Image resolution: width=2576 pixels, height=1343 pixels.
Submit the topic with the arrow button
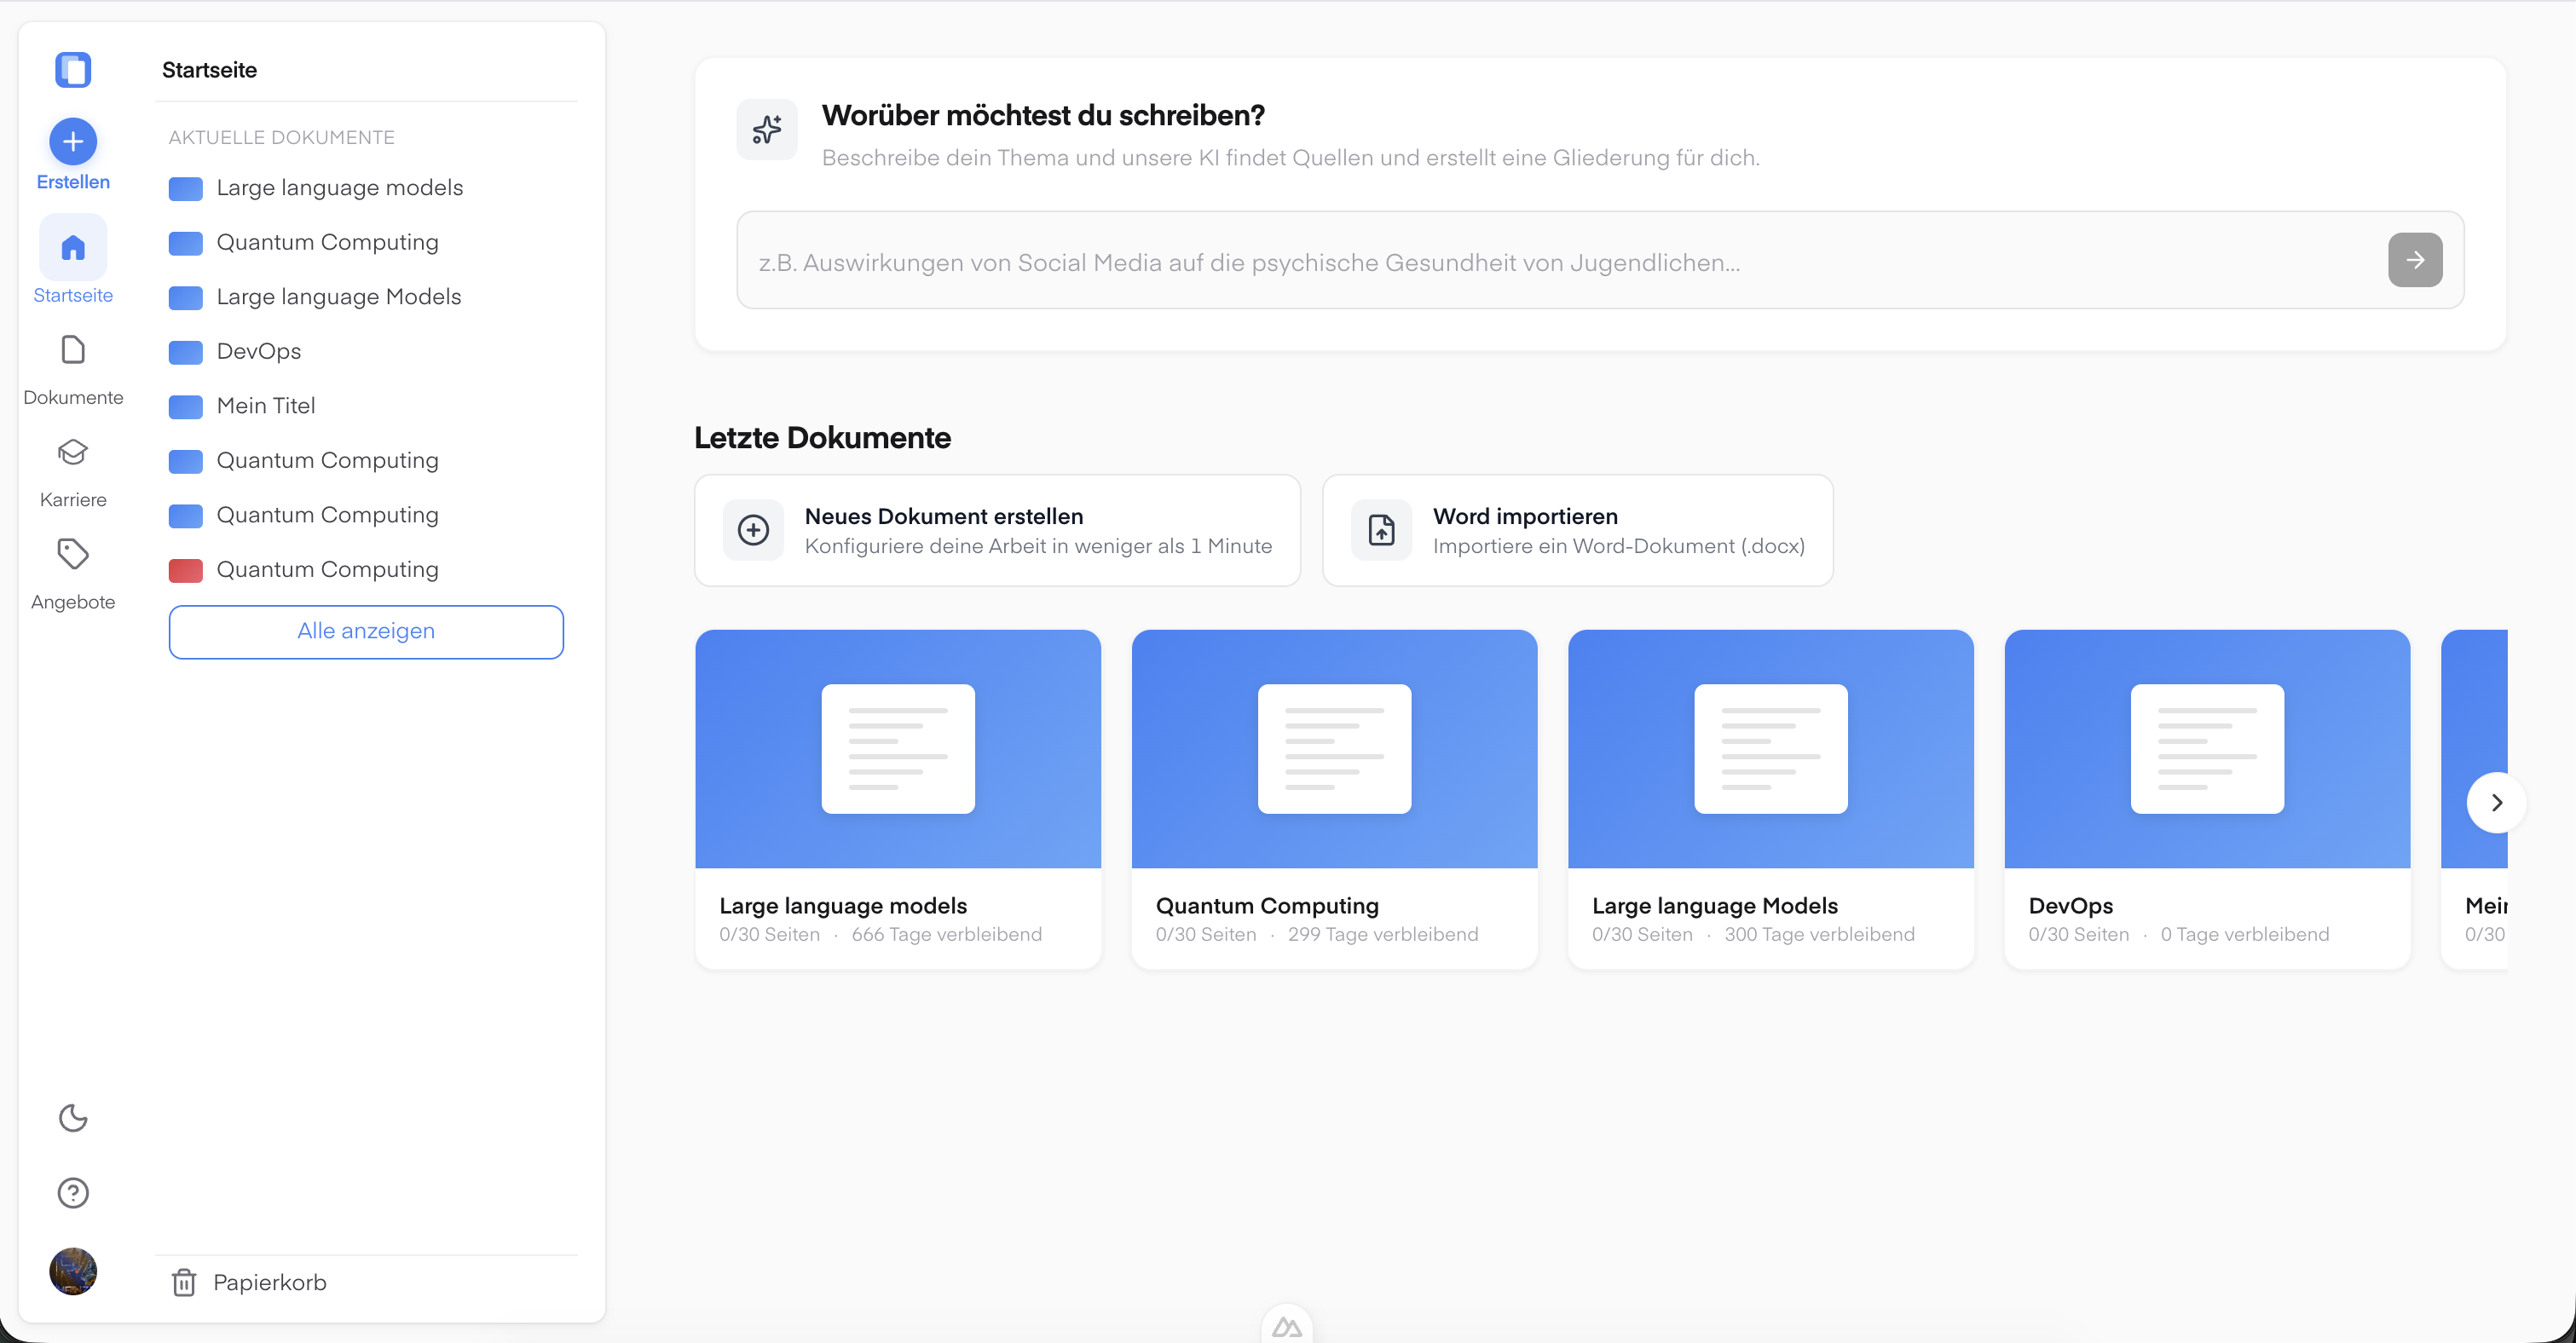pos(2414,260)
